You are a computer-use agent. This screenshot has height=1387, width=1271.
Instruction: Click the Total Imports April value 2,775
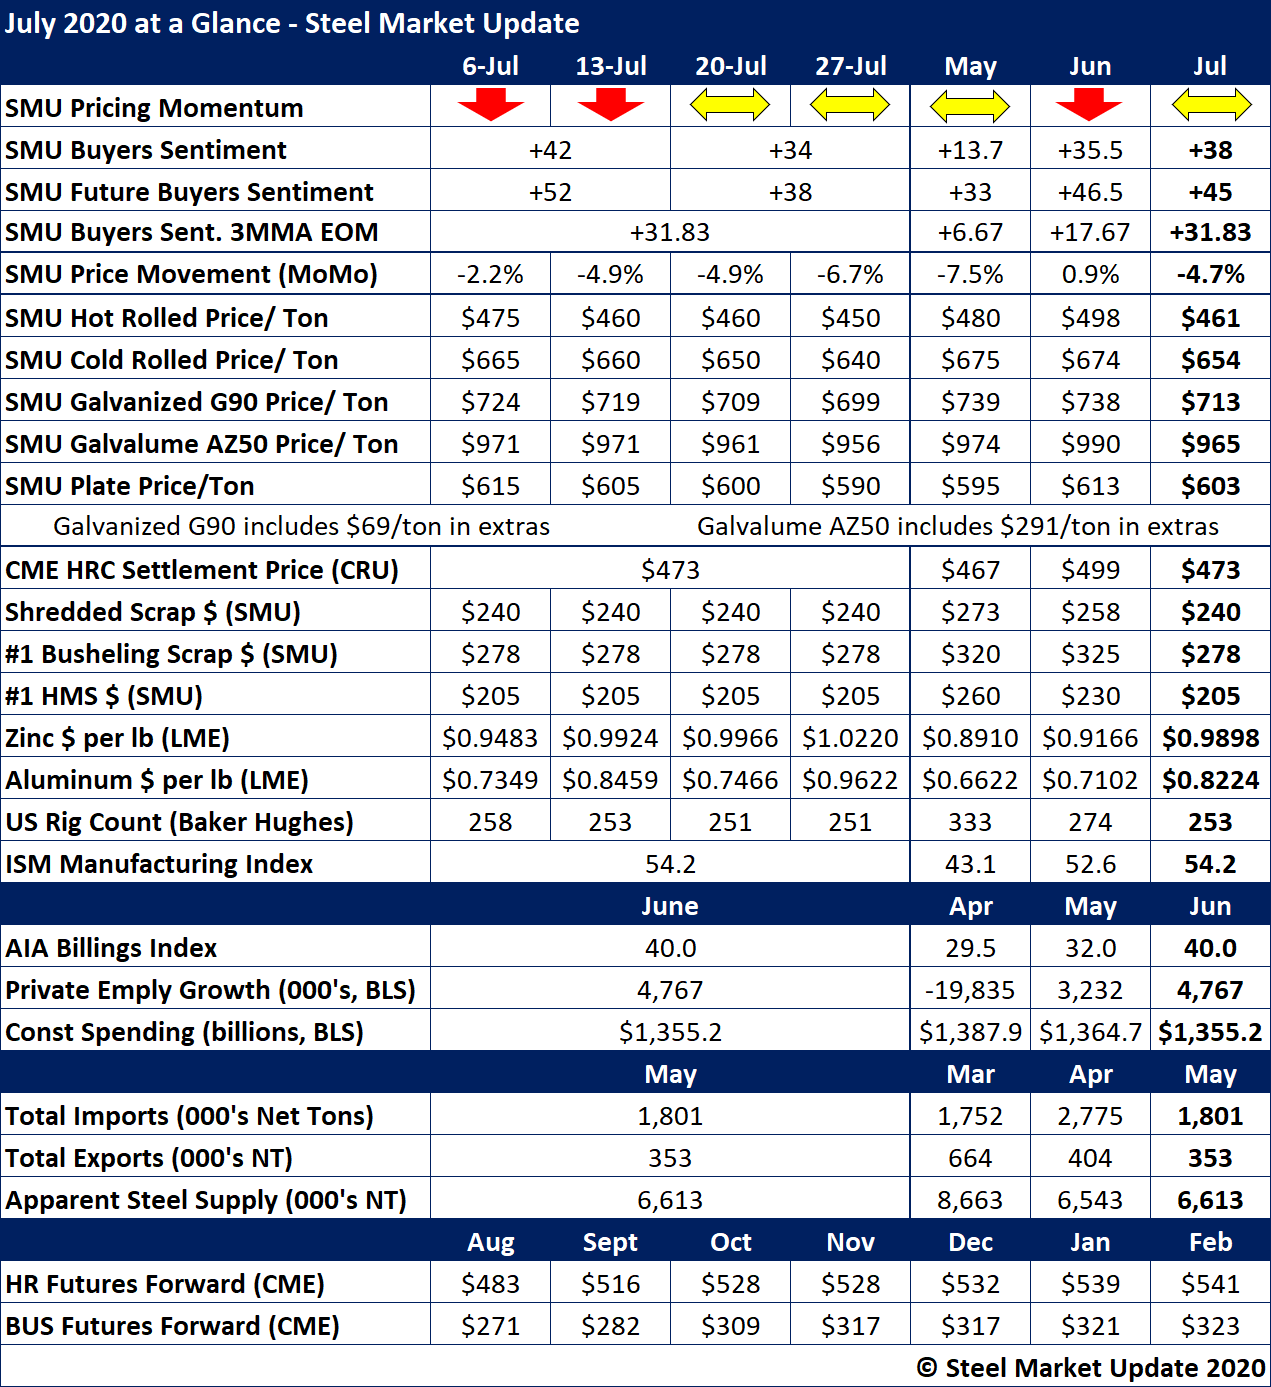click(x=1090, y=1116)
